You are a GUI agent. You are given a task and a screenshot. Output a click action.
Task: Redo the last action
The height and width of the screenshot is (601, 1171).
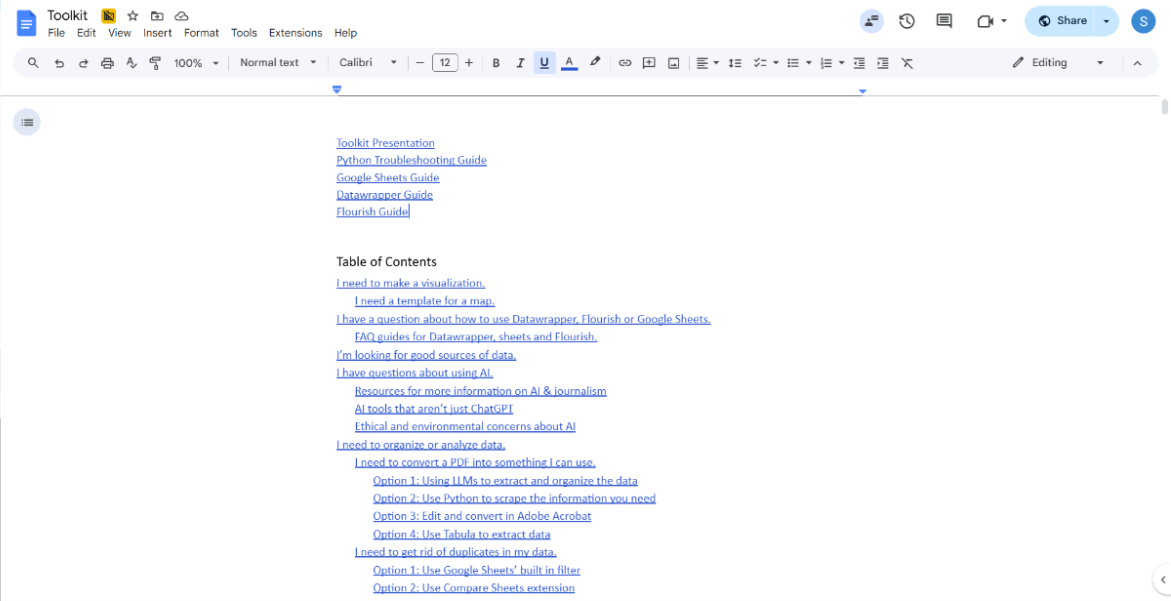point(83,63)
